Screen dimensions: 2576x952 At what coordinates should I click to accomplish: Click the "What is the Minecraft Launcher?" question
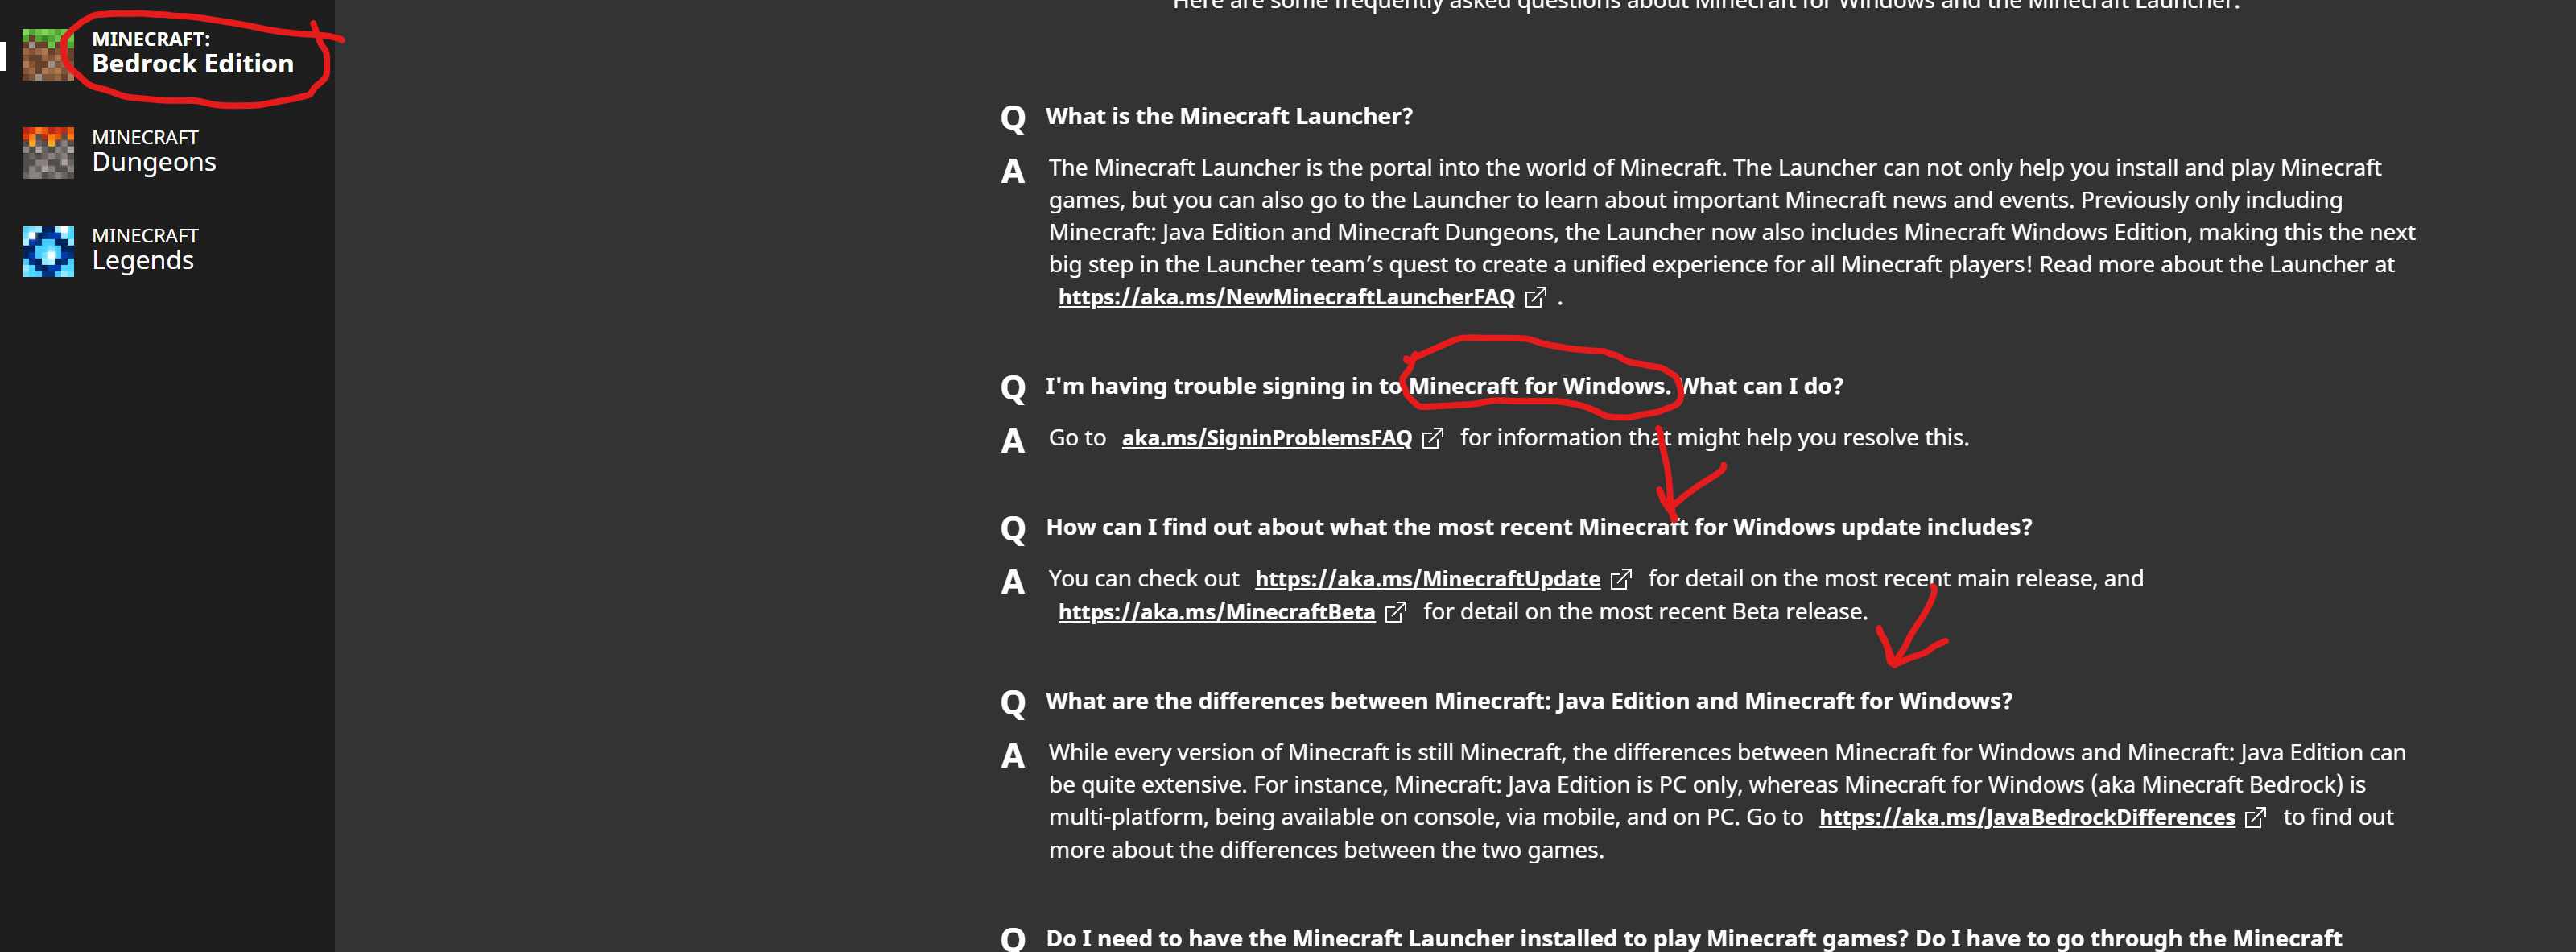coord(1228,116)
